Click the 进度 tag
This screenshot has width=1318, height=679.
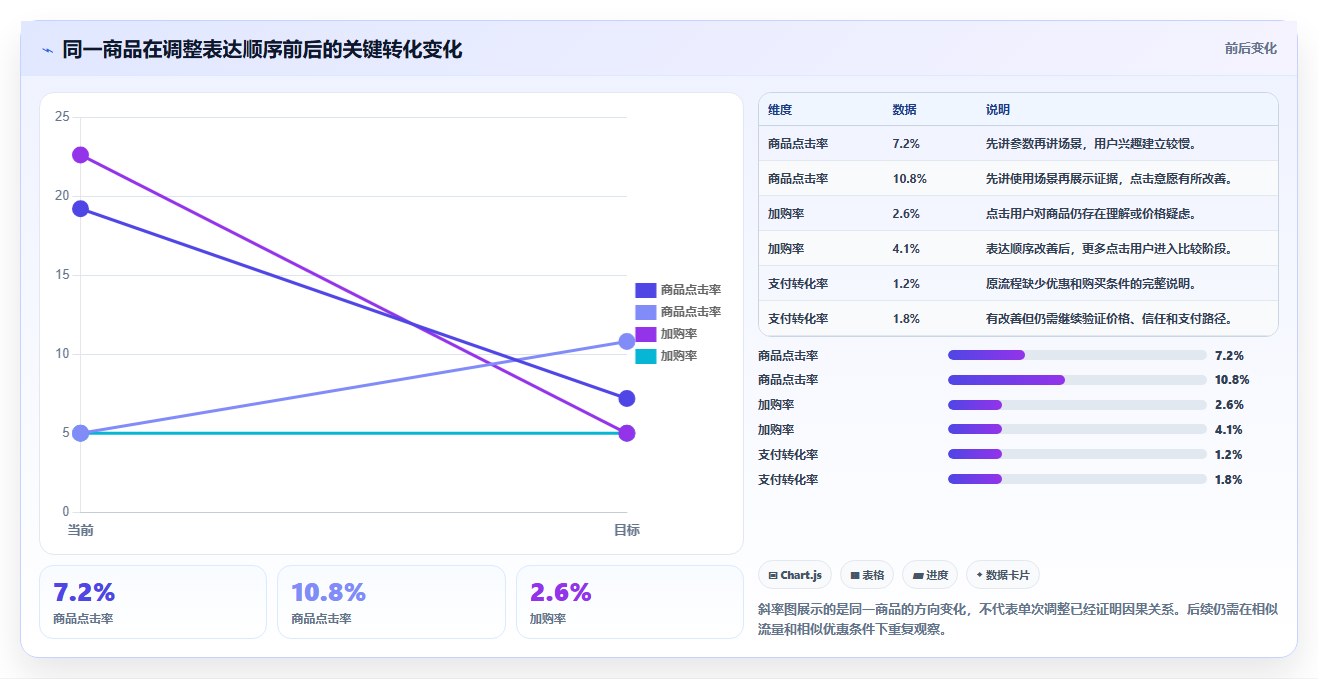pos(930,575)
